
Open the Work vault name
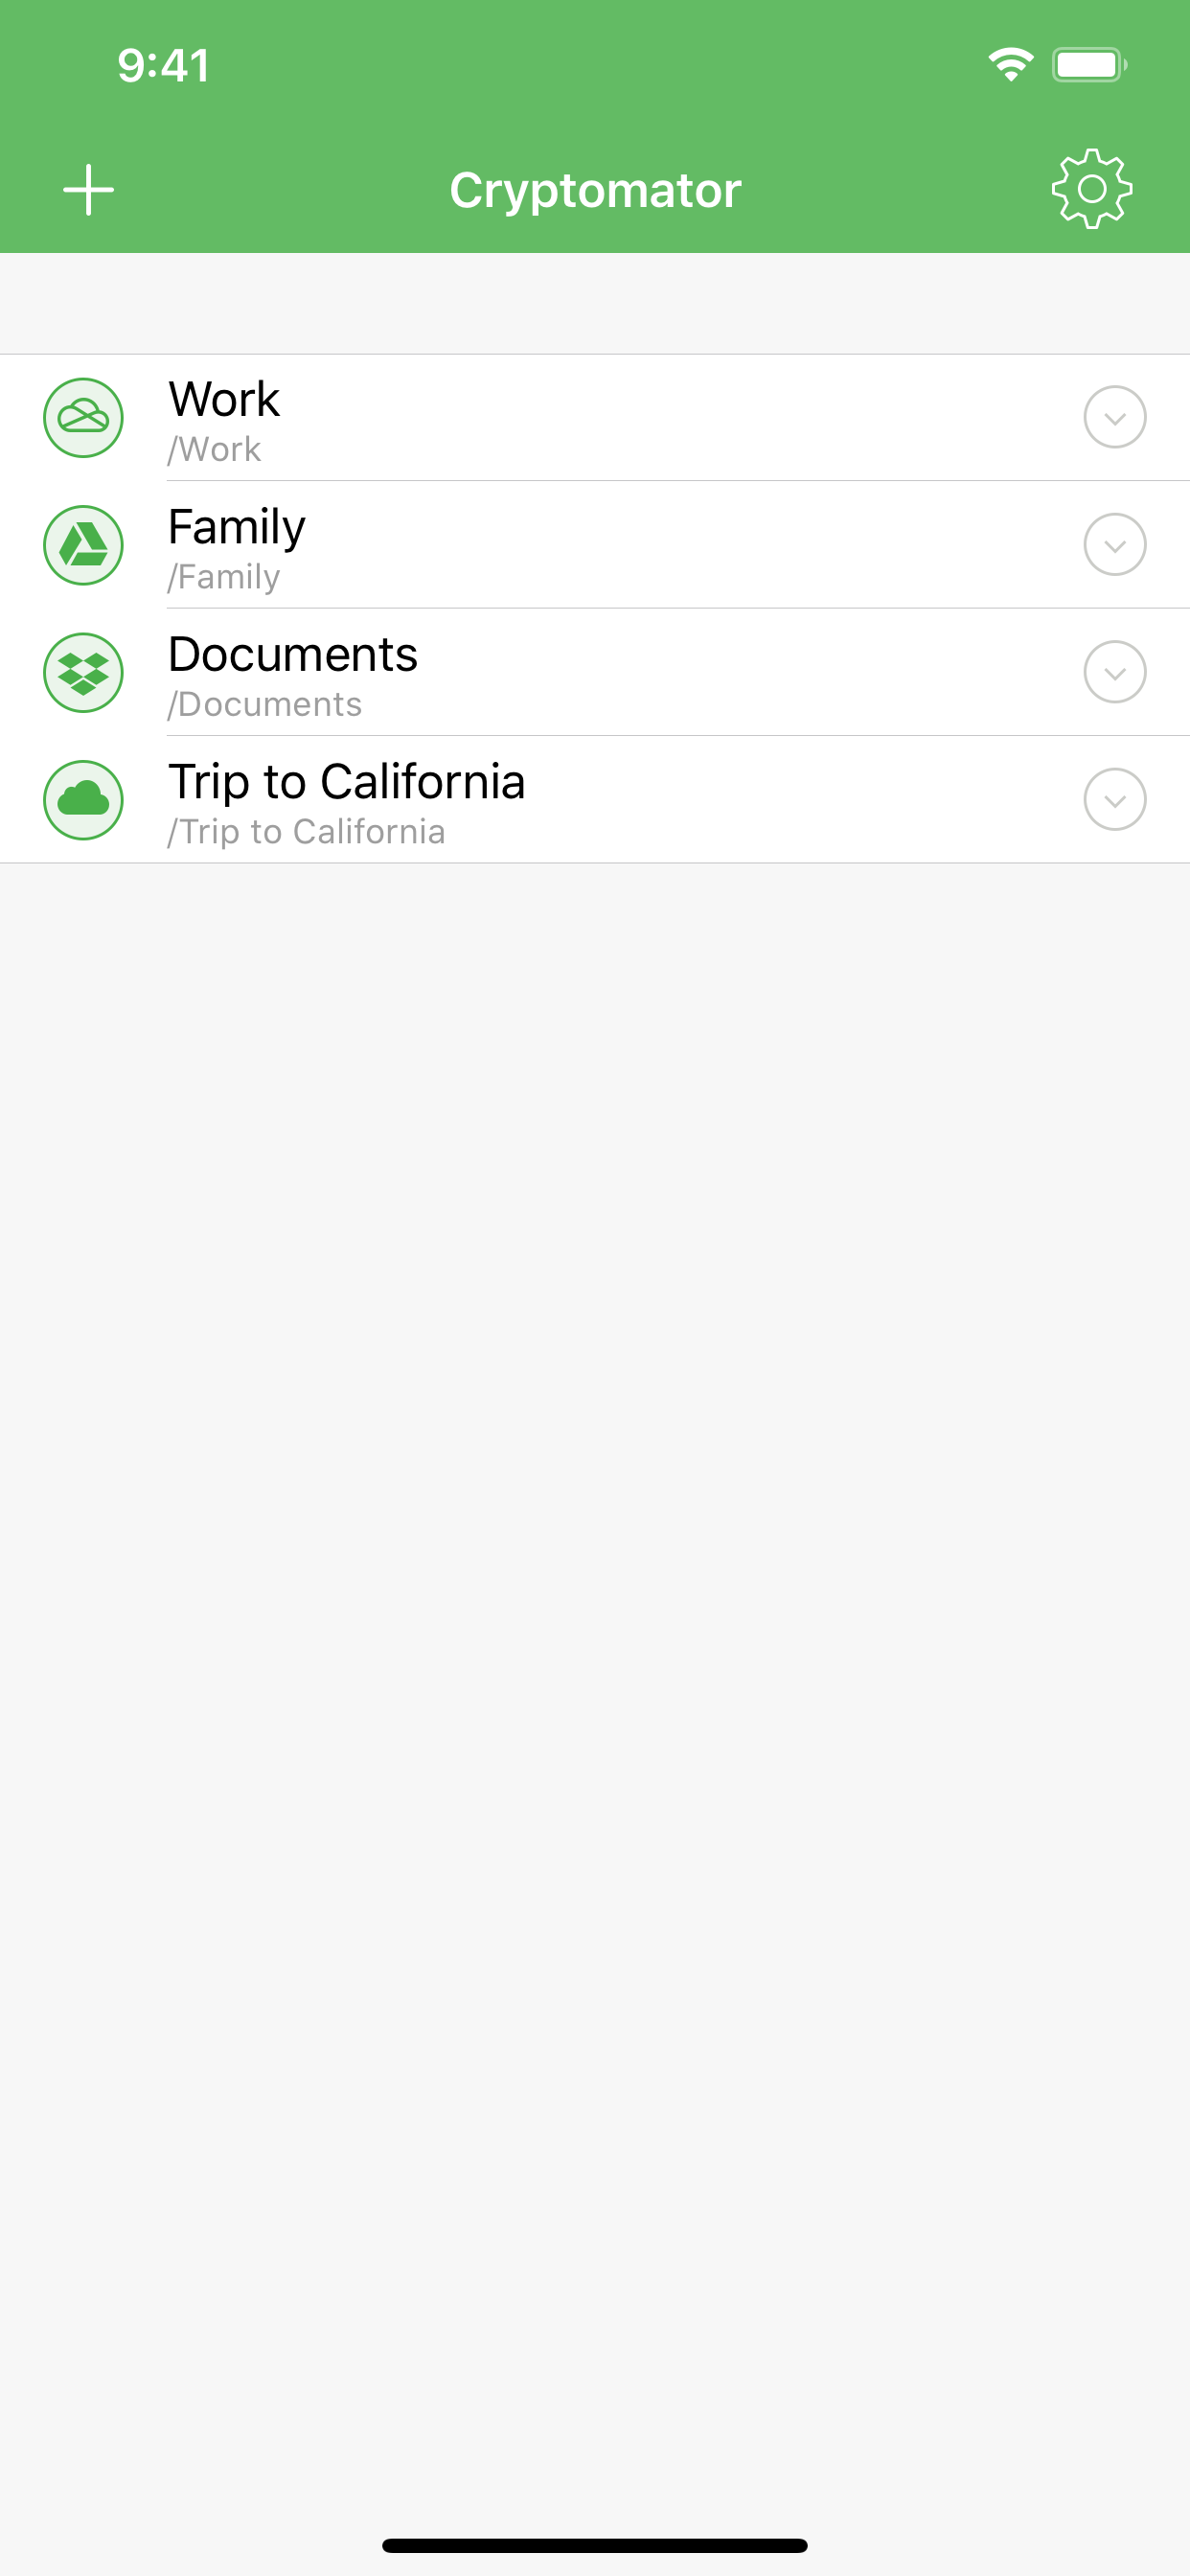tap(224, 400)
